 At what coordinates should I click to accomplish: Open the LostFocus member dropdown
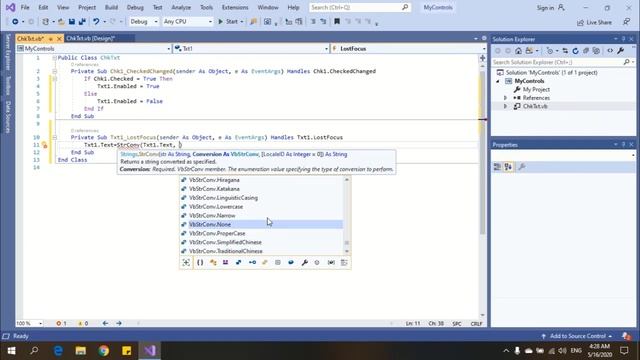(x=409, y=49)
